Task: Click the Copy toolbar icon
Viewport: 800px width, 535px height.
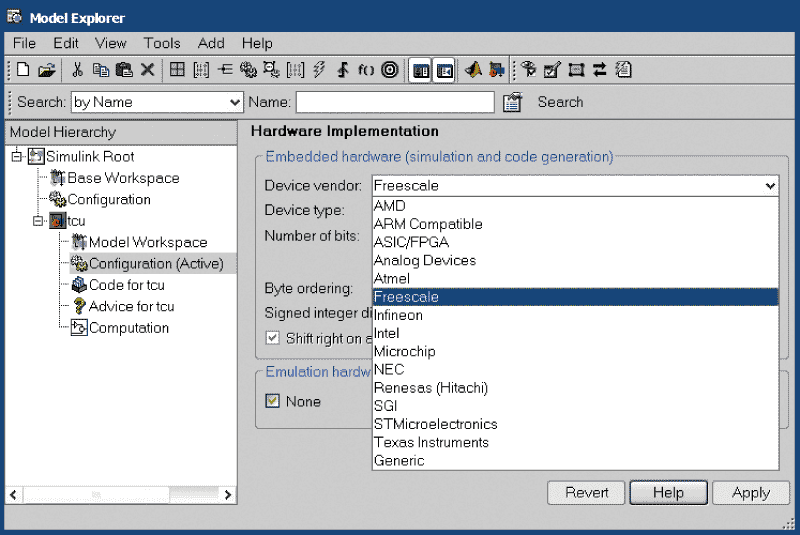Action: pos(101,70)
